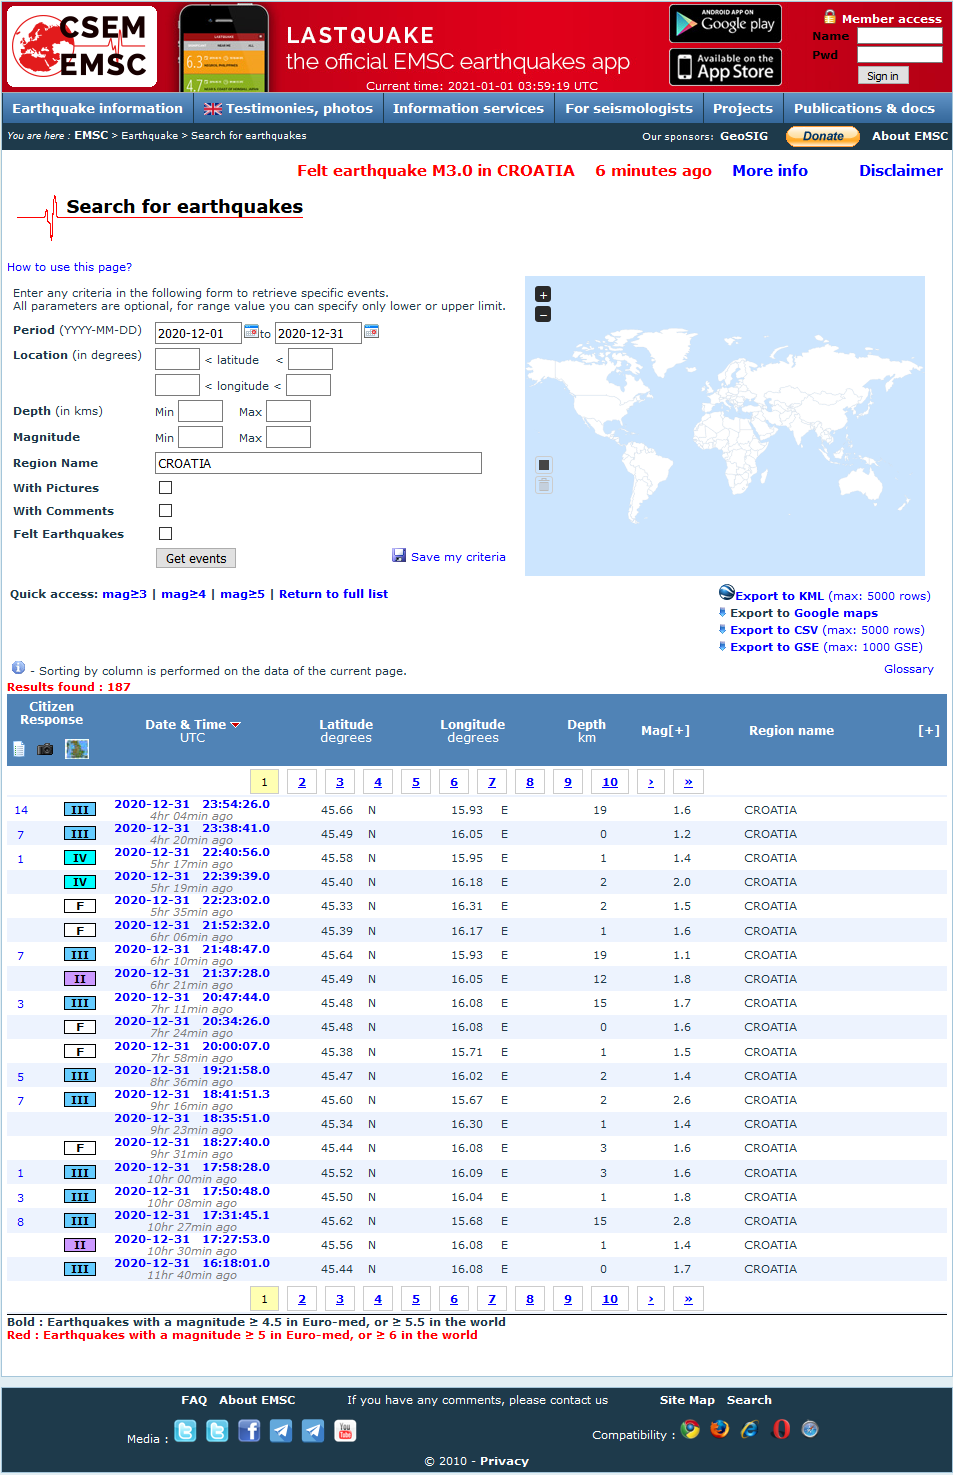Enable the With Pictures checkbox
The width and height of the screenshot is (953, 1475).
[166, 488]
